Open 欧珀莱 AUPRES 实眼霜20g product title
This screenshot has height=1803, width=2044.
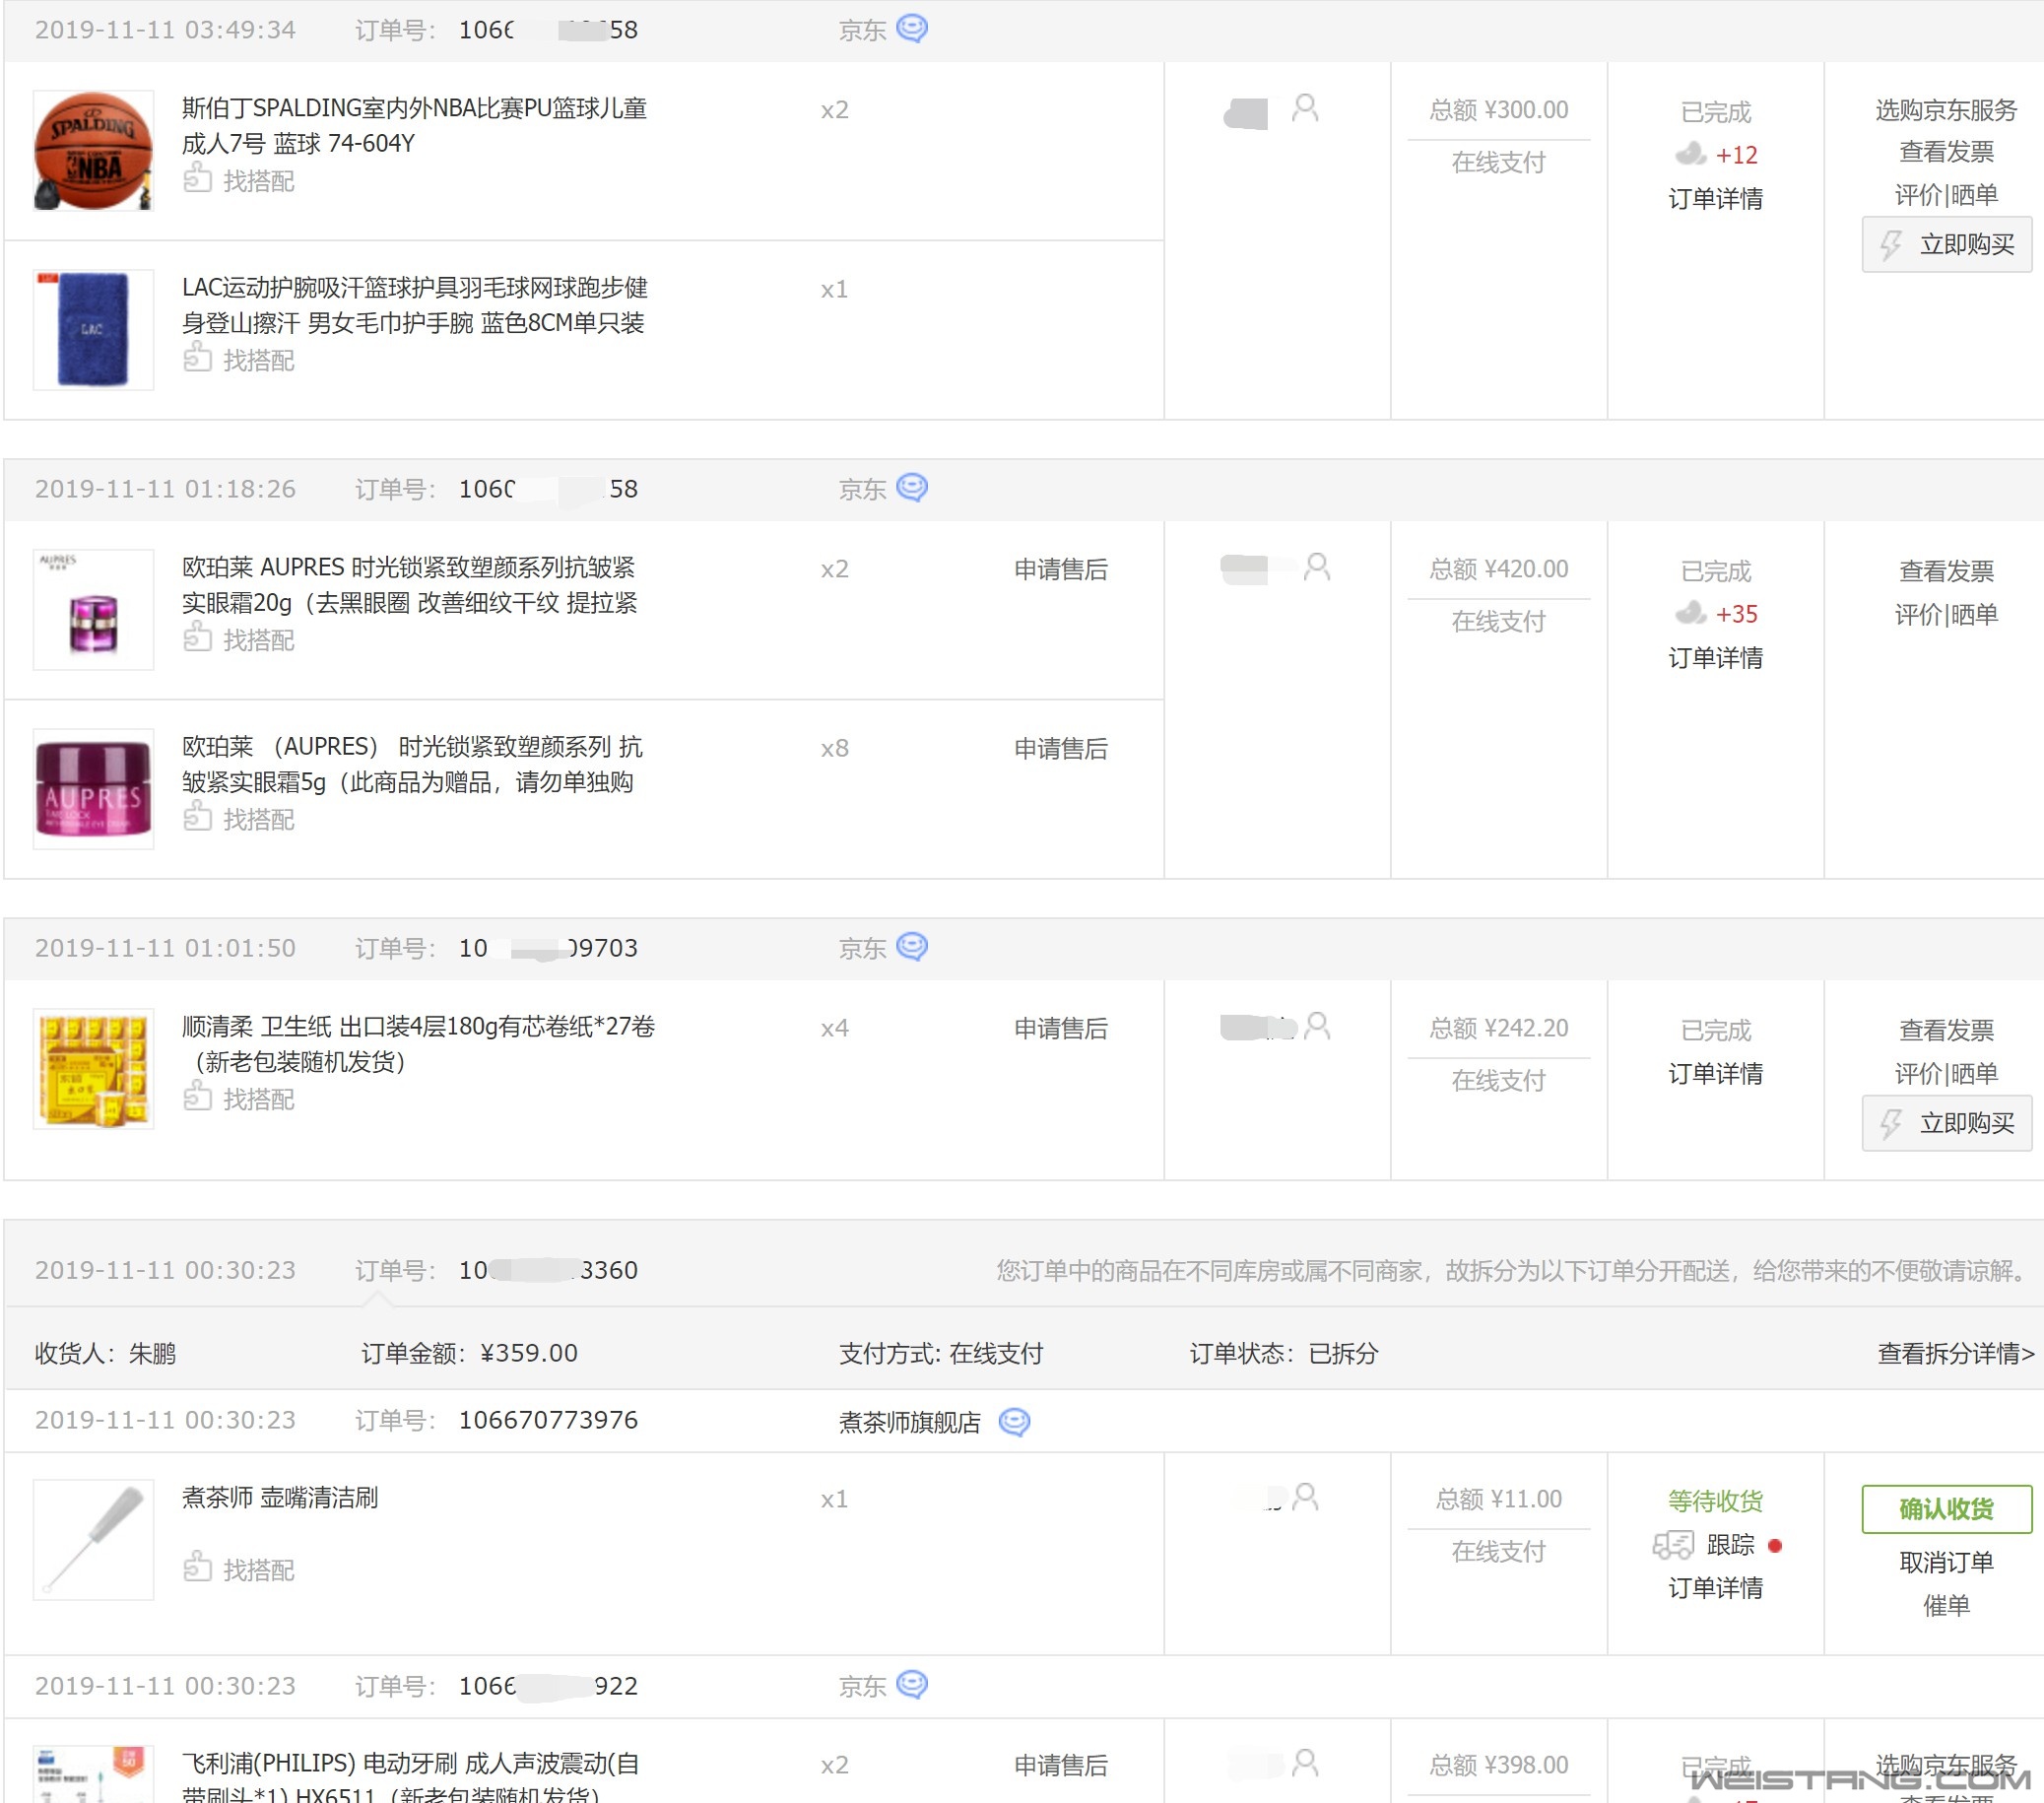(x=409, y=584)
